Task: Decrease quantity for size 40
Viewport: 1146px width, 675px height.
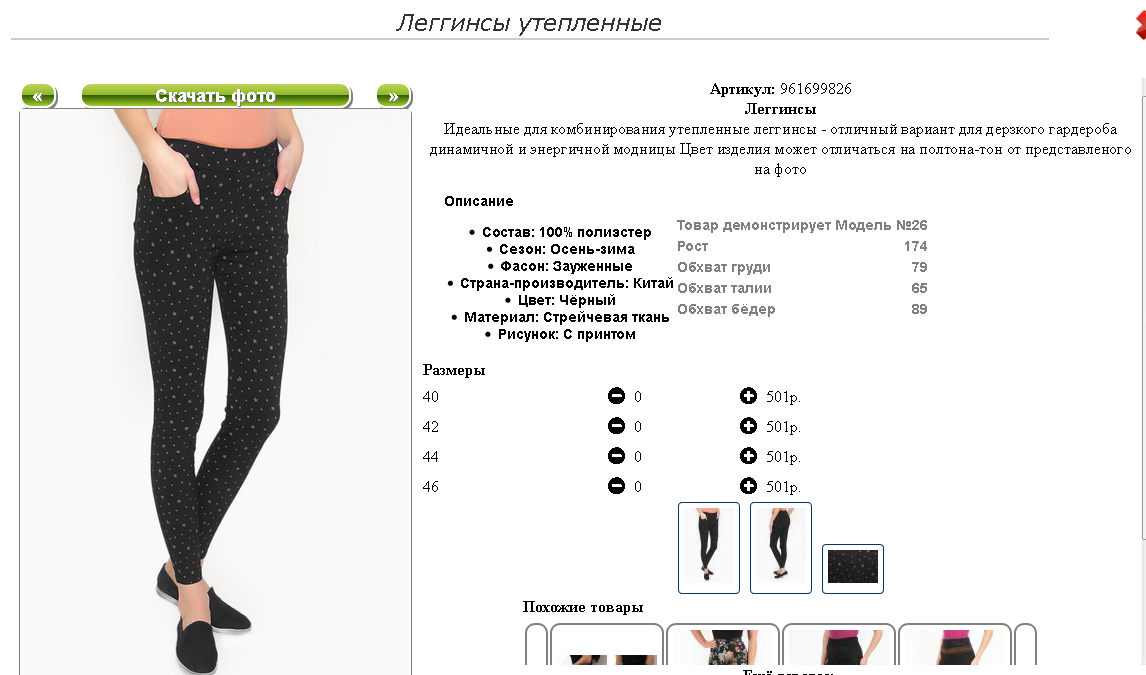Action: tap(616, 396)
